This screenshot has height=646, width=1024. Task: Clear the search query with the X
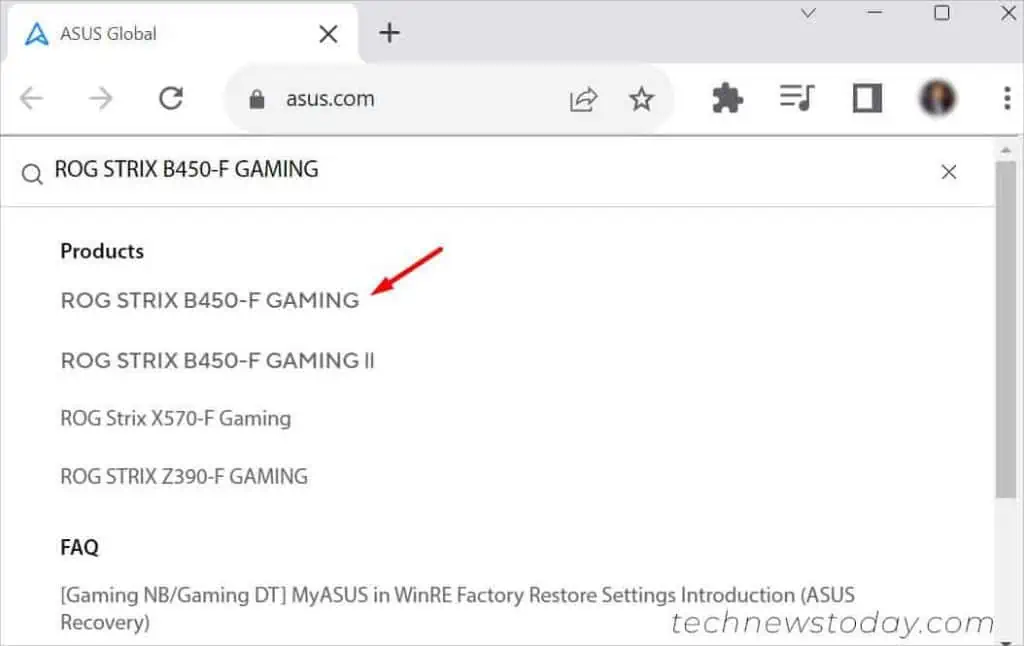948,171
